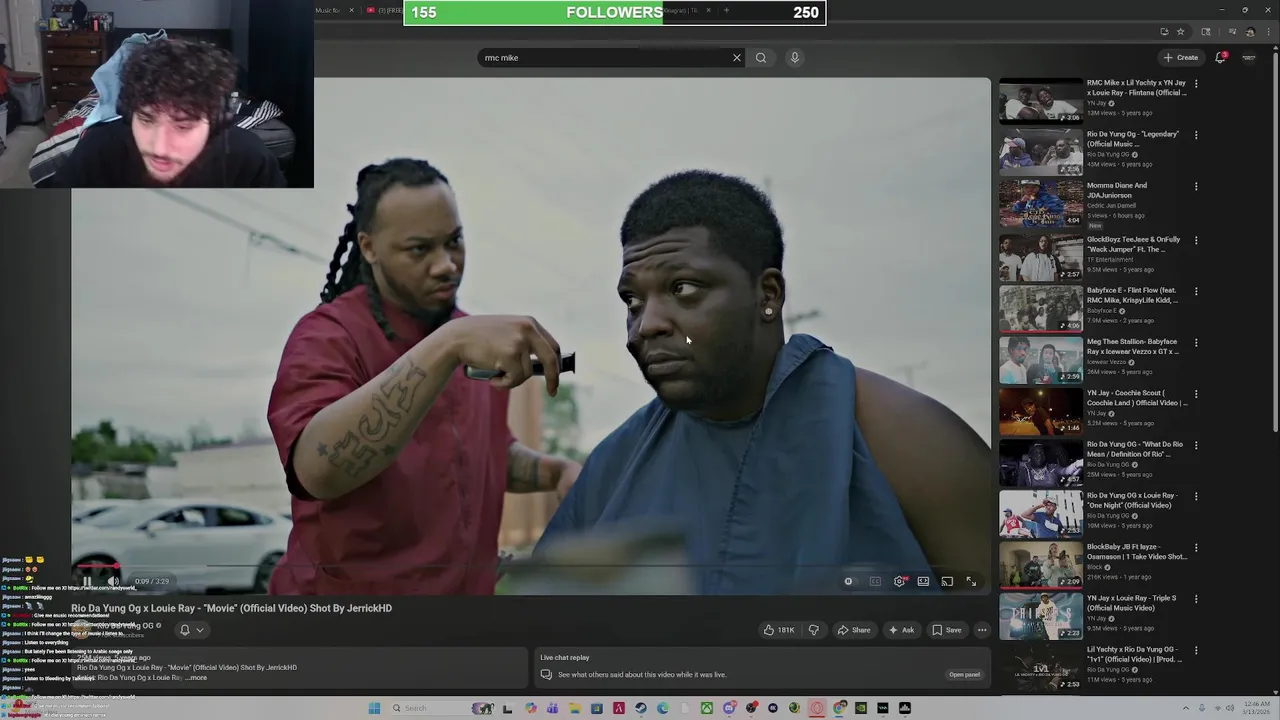Open BlockBaby JB 'Osamason' video thumbnail
The height and width of the screenshot is (720, 1280).
pyautogui.click(x=1041, y=564)
